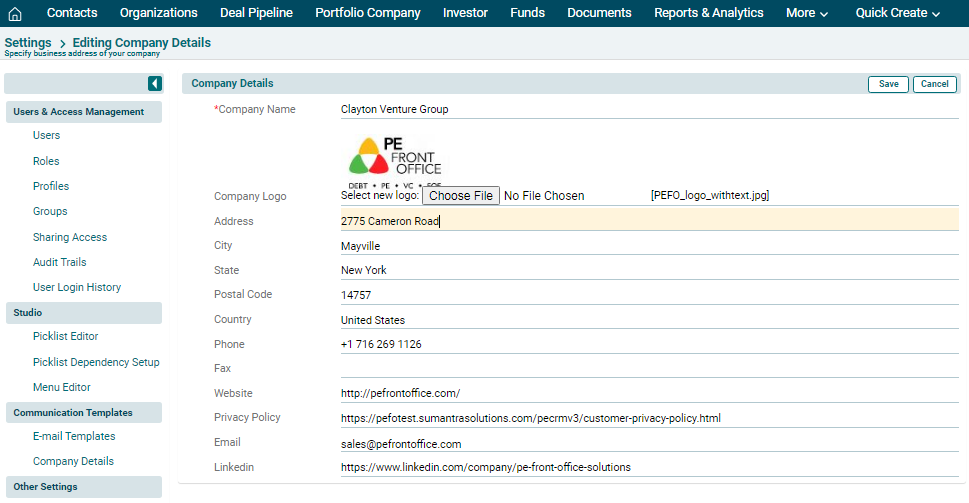Screen dimensions: 969x503
Task: Cancel editing company details
Action: [x=934, y=84]
